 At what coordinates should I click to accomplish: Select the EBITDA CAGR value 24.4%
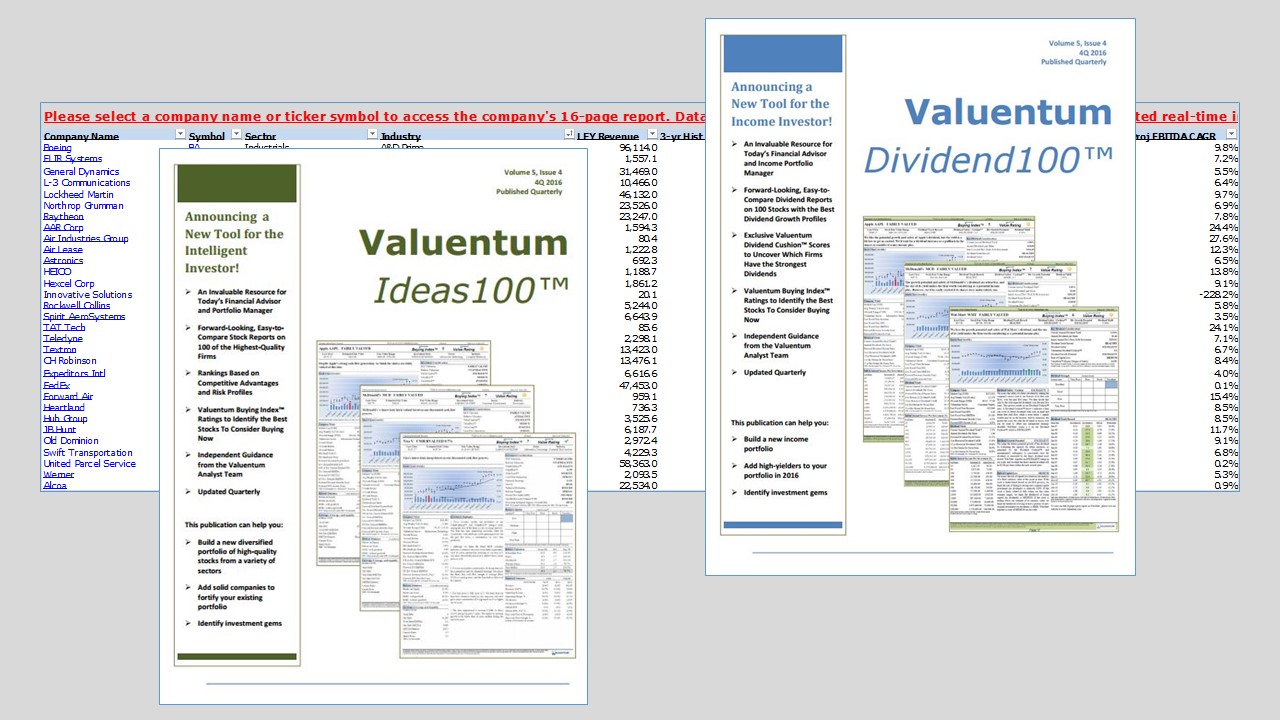(x=1224, y=227)
